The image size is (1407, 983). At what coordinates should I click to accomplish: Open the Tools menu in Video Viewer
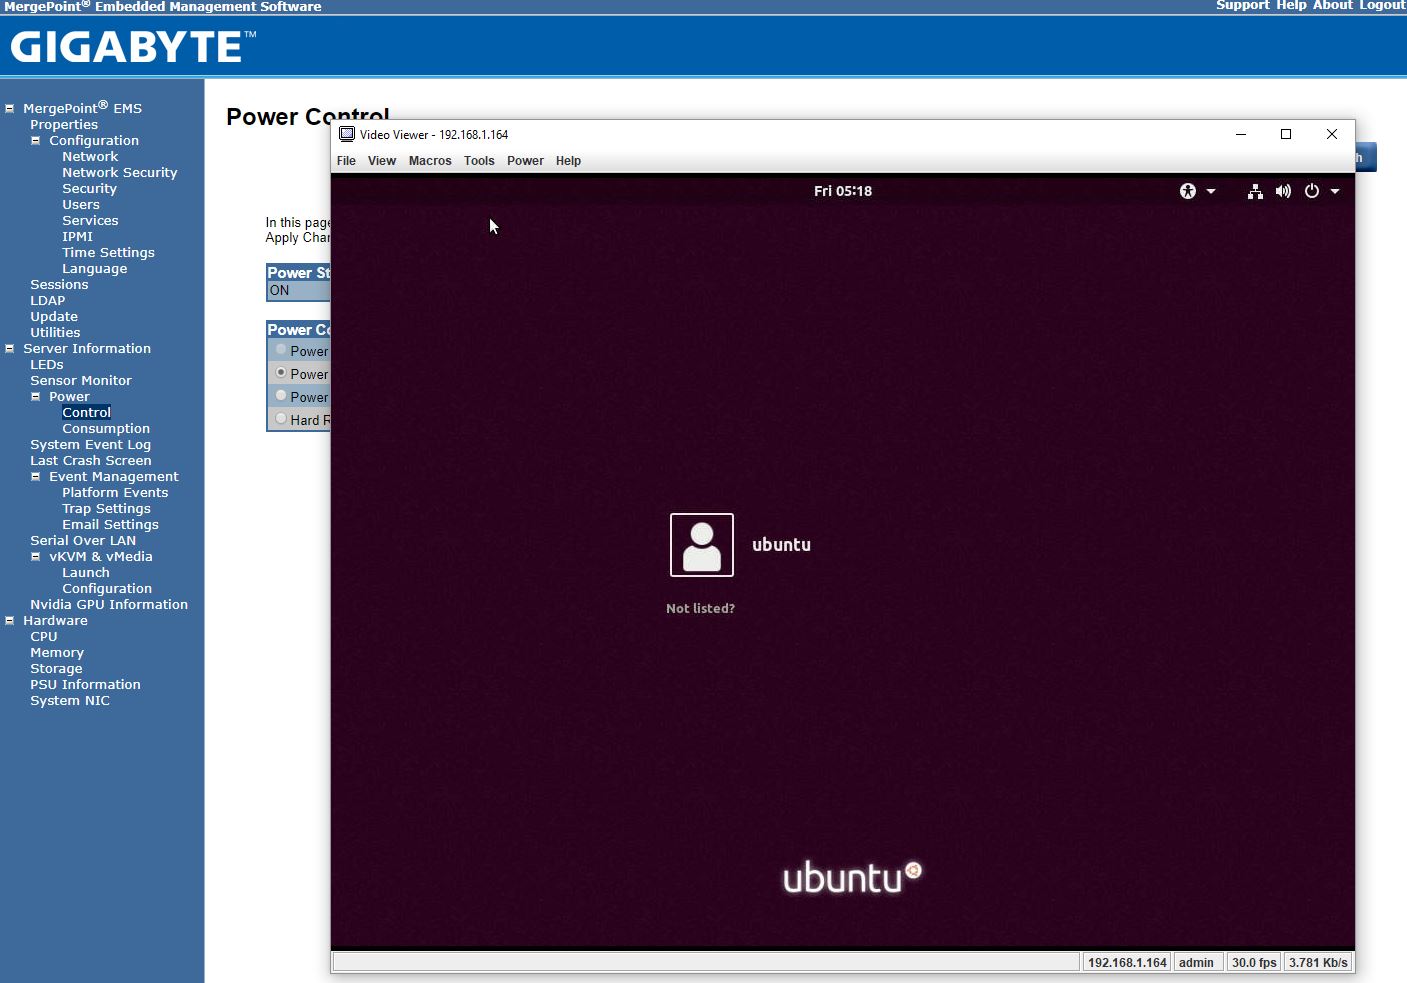(479, 161)
